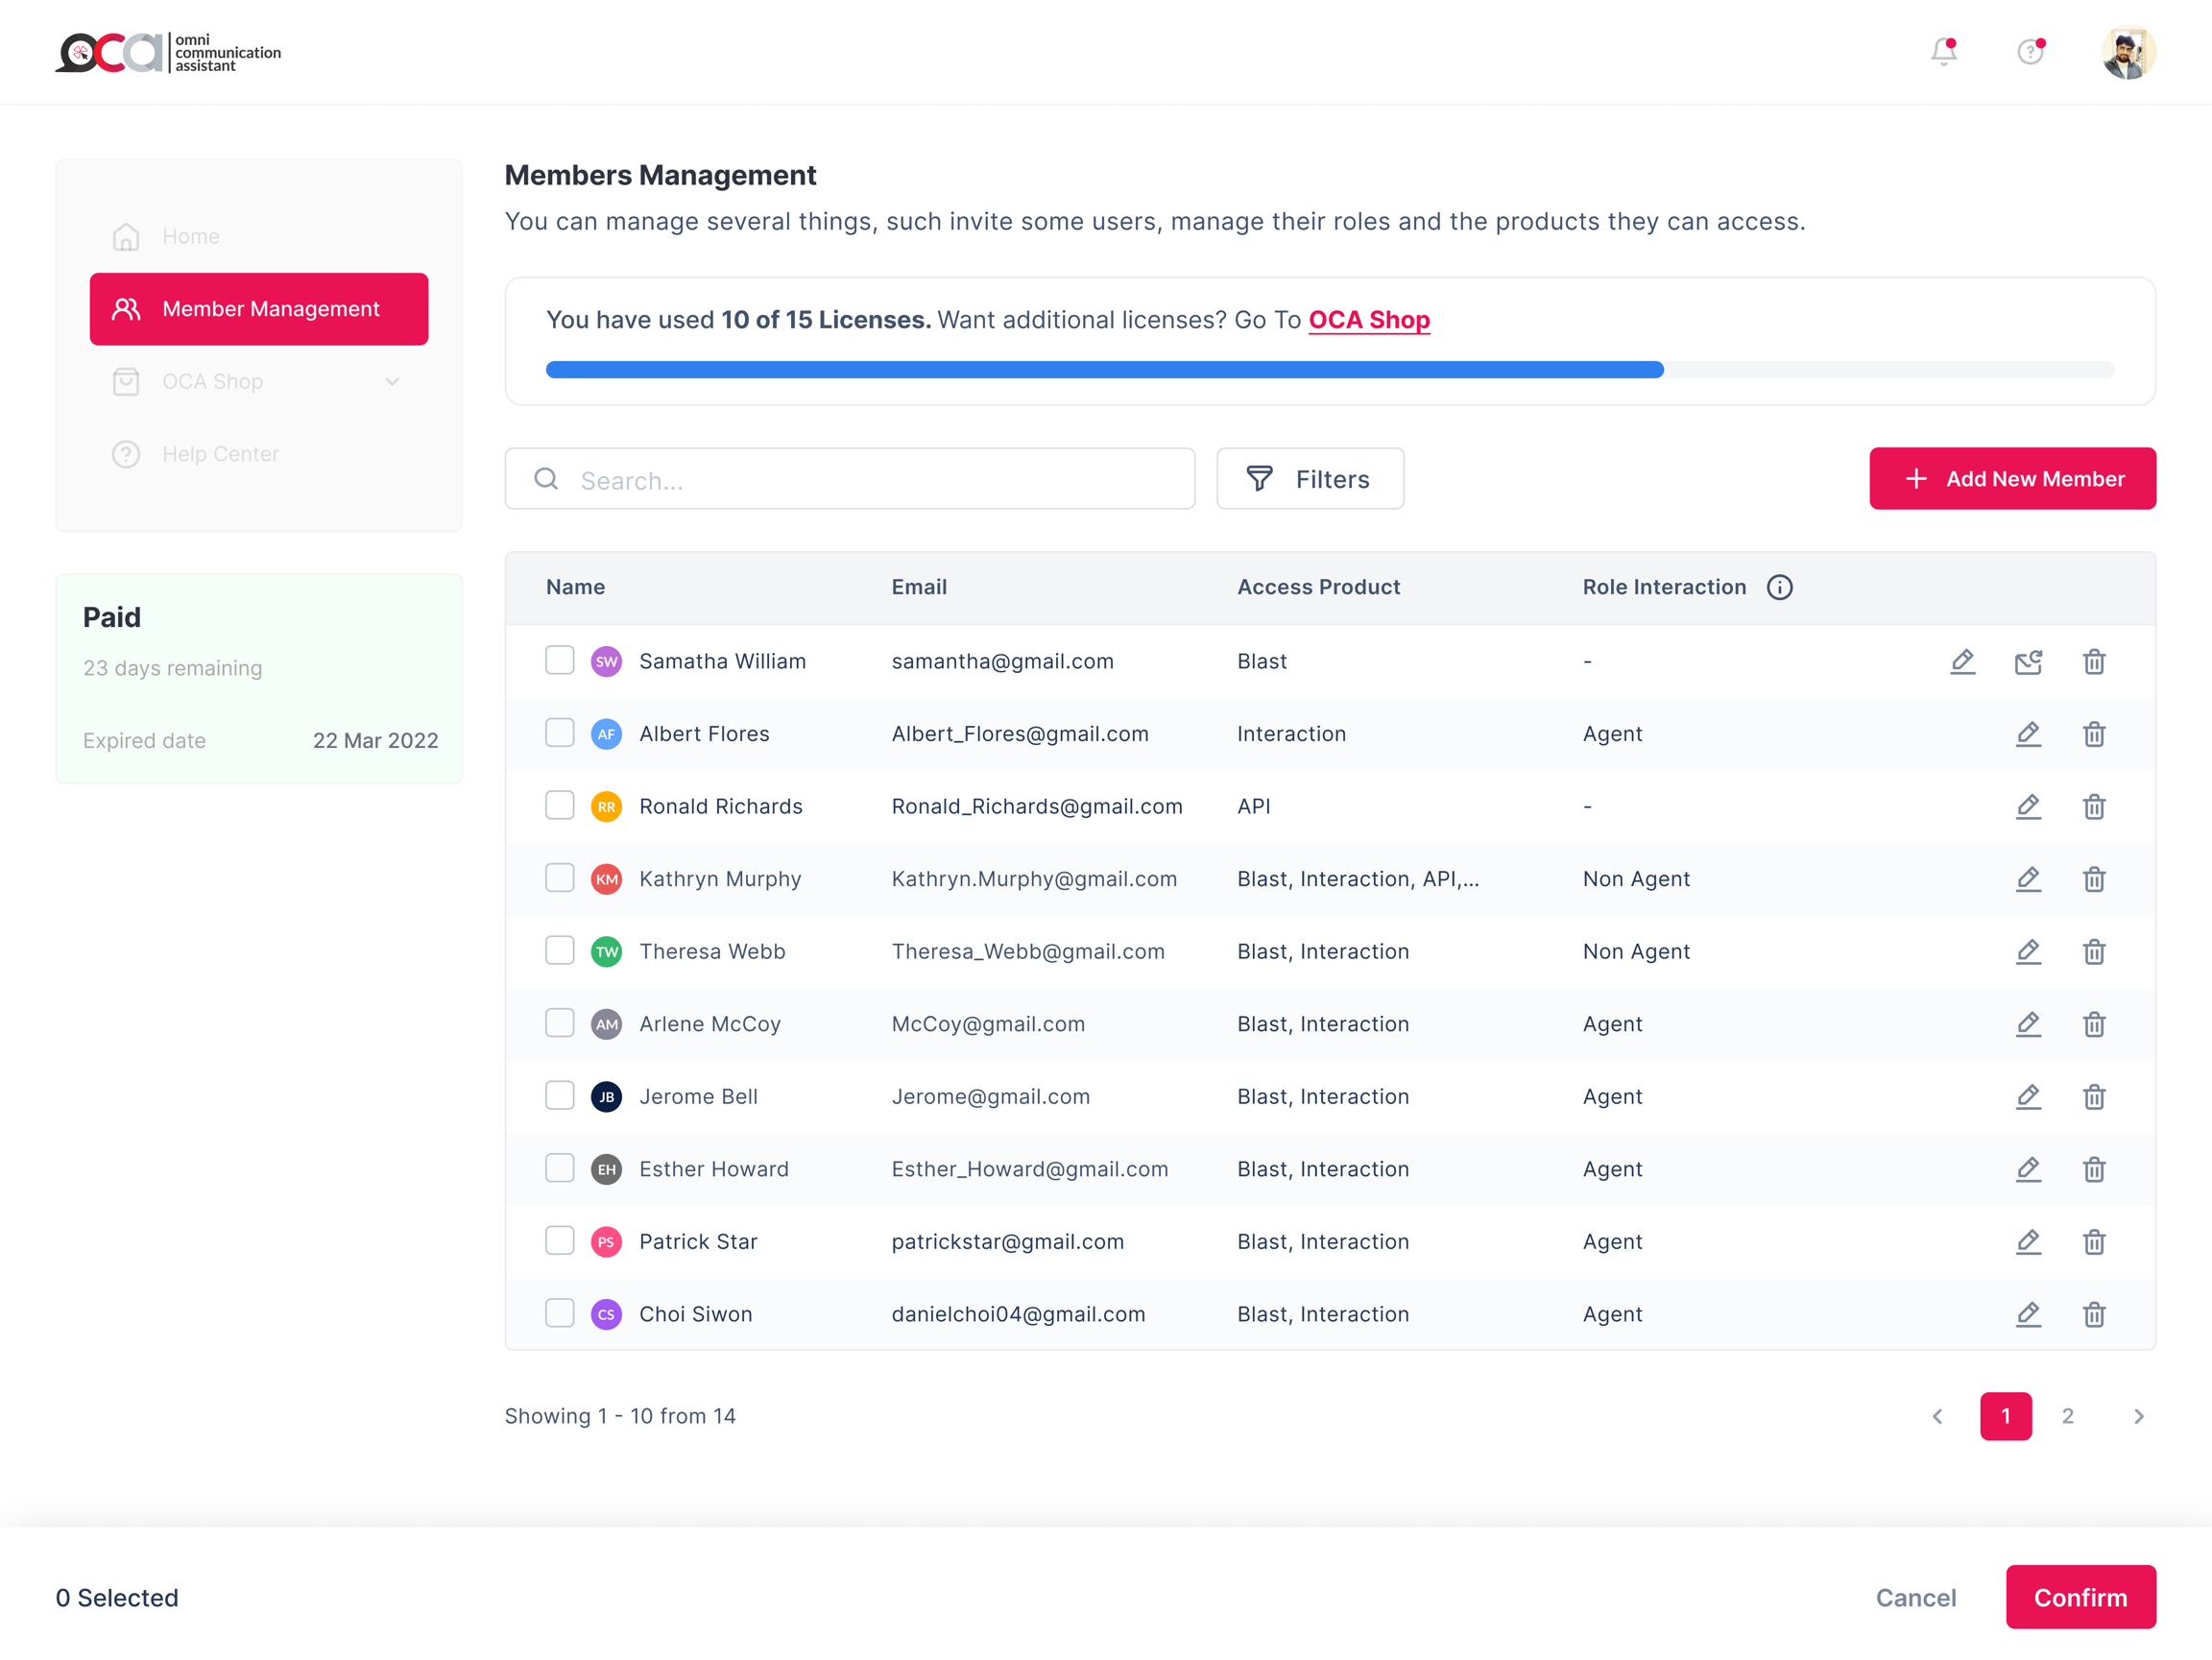Image resolution: width=2212 pixels, height=1660 pixels.
Task: Open Help Center sidebar item
Action: [220, 454]
